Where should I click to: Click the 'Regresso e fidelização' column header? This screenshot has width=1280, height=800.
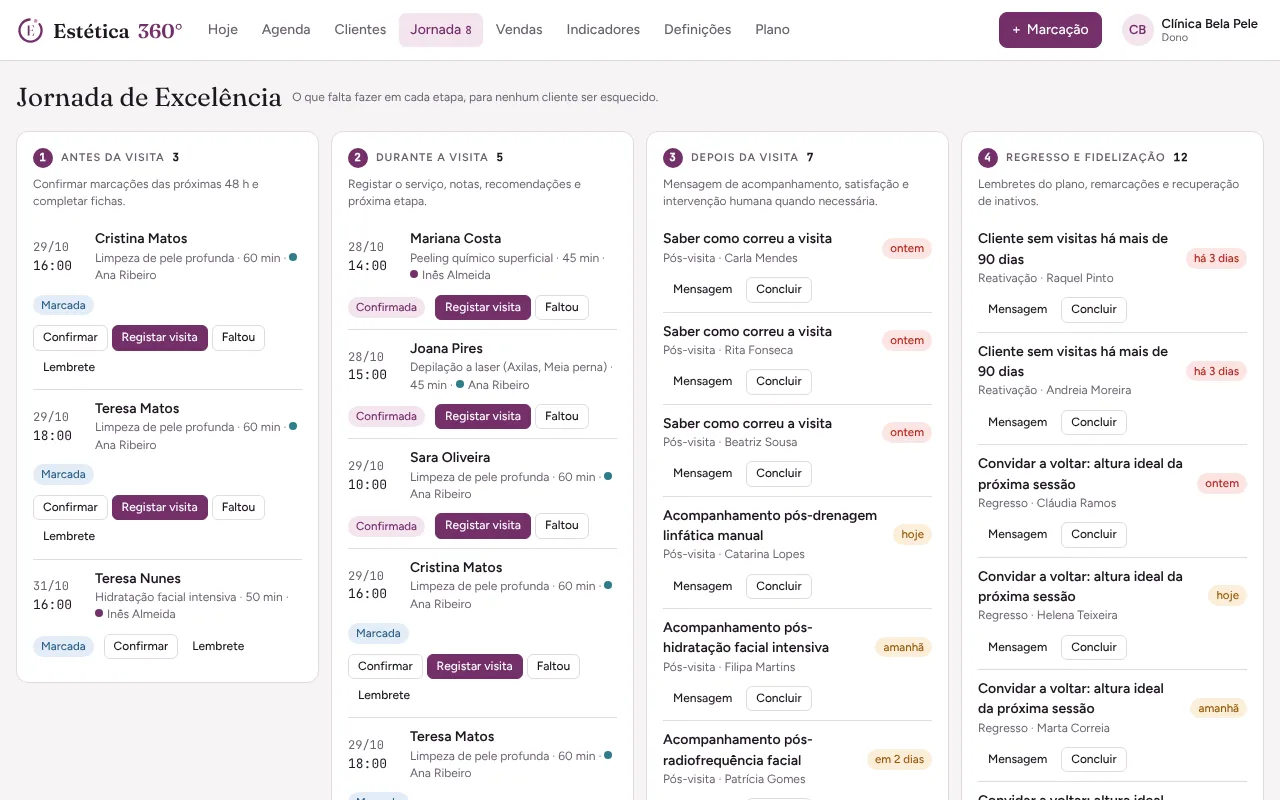tap(1085, 158)
